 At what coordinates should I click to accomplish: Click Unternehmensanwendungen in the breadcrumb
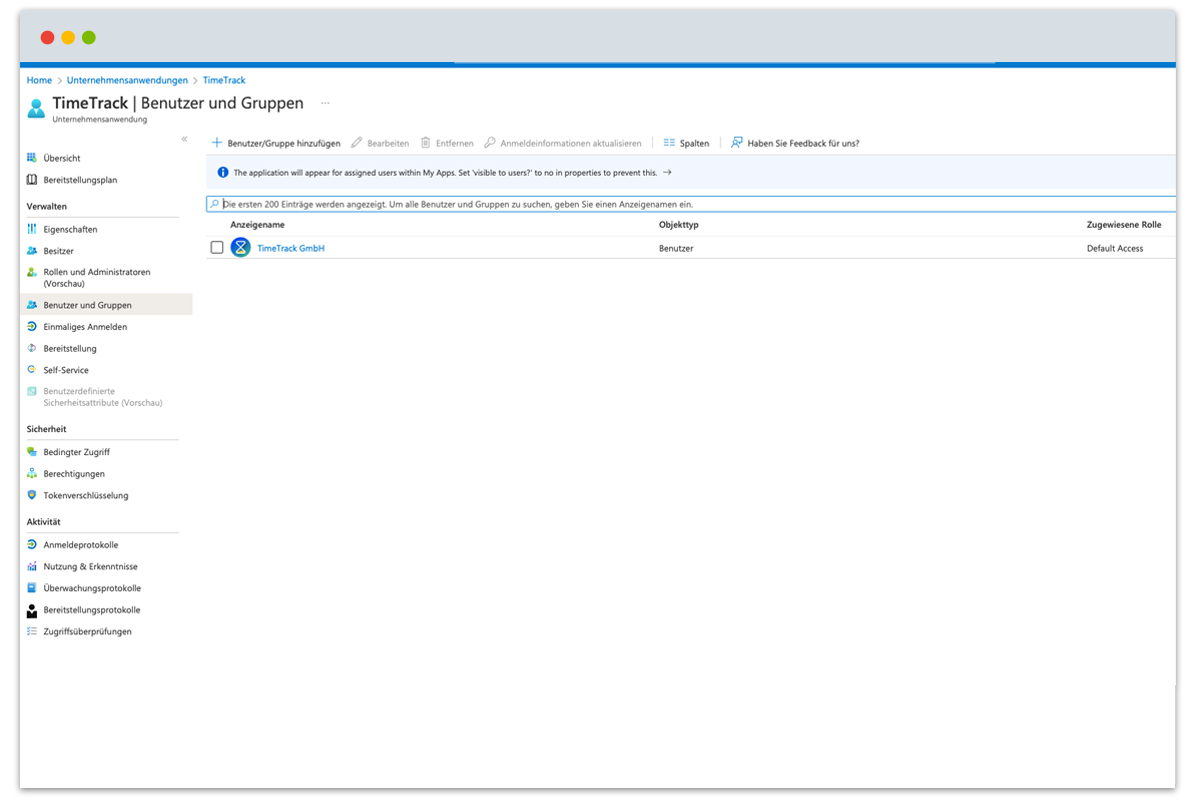point(127,80)
